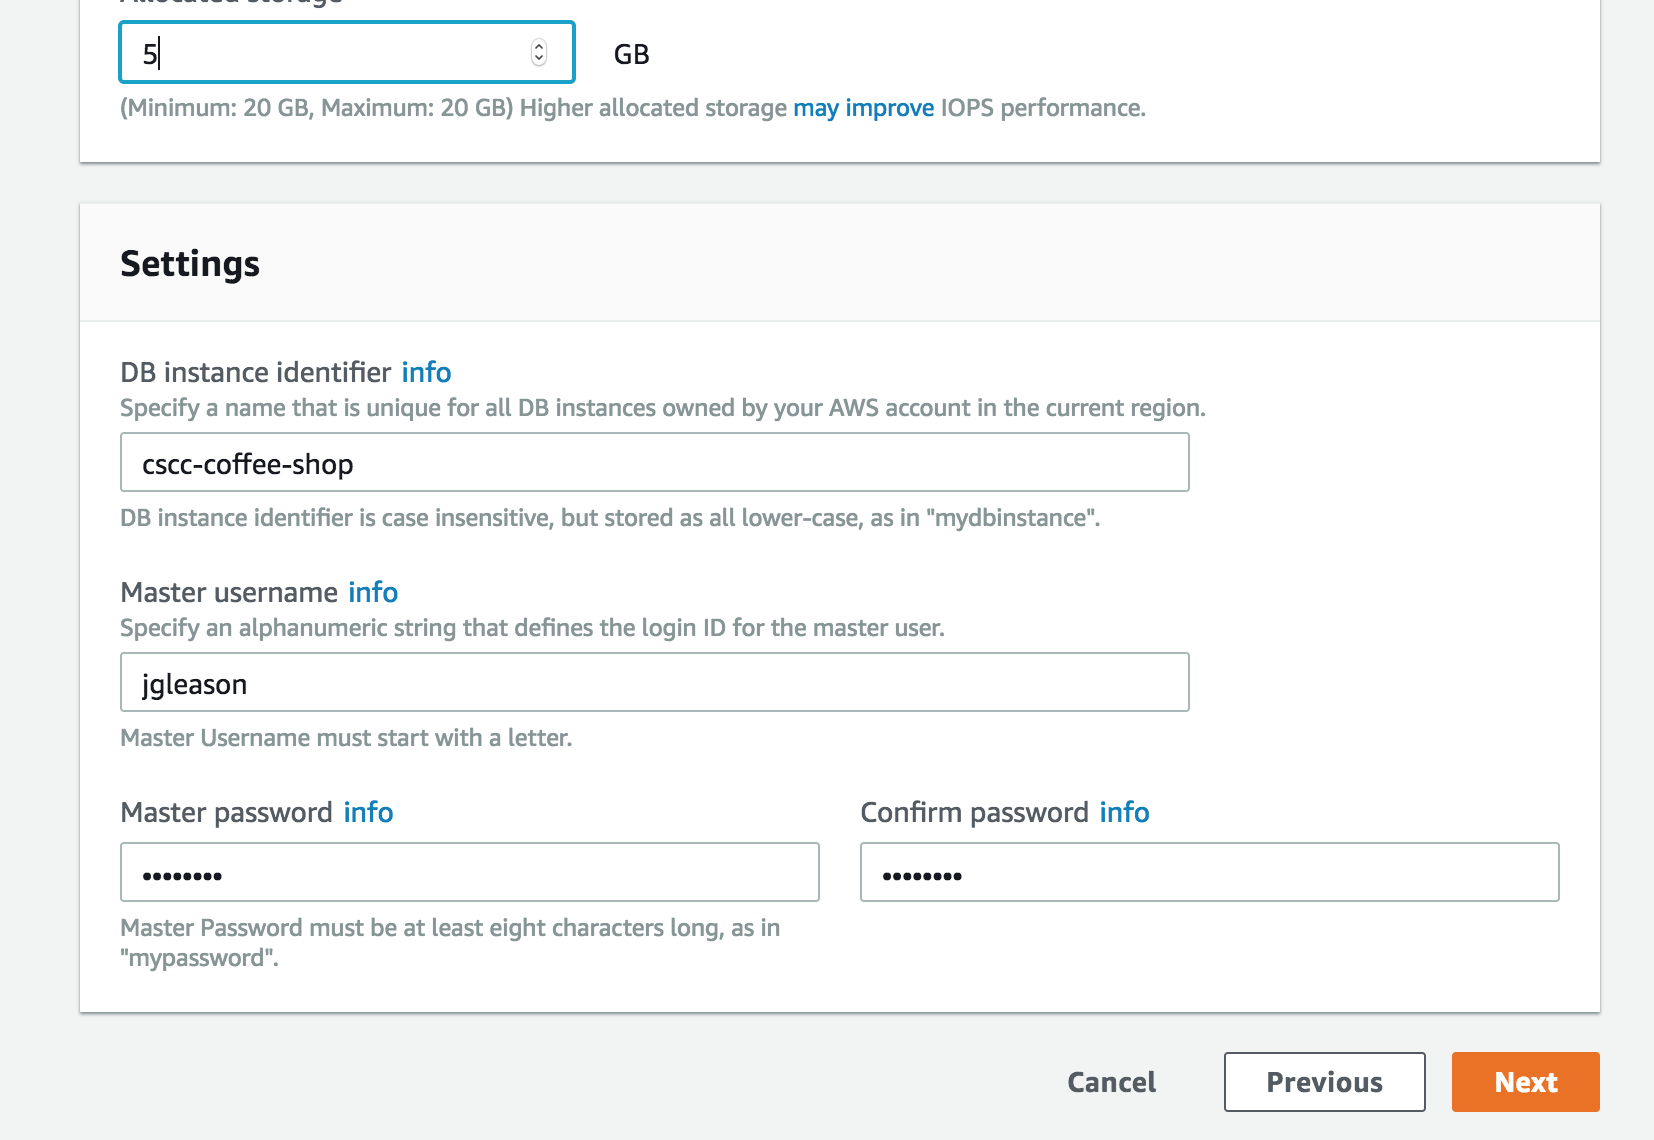This screenshot has height=1140, width=1654.
Task: Focus the cscc-coffee-shop identifier field
Action: pos(654,463)
